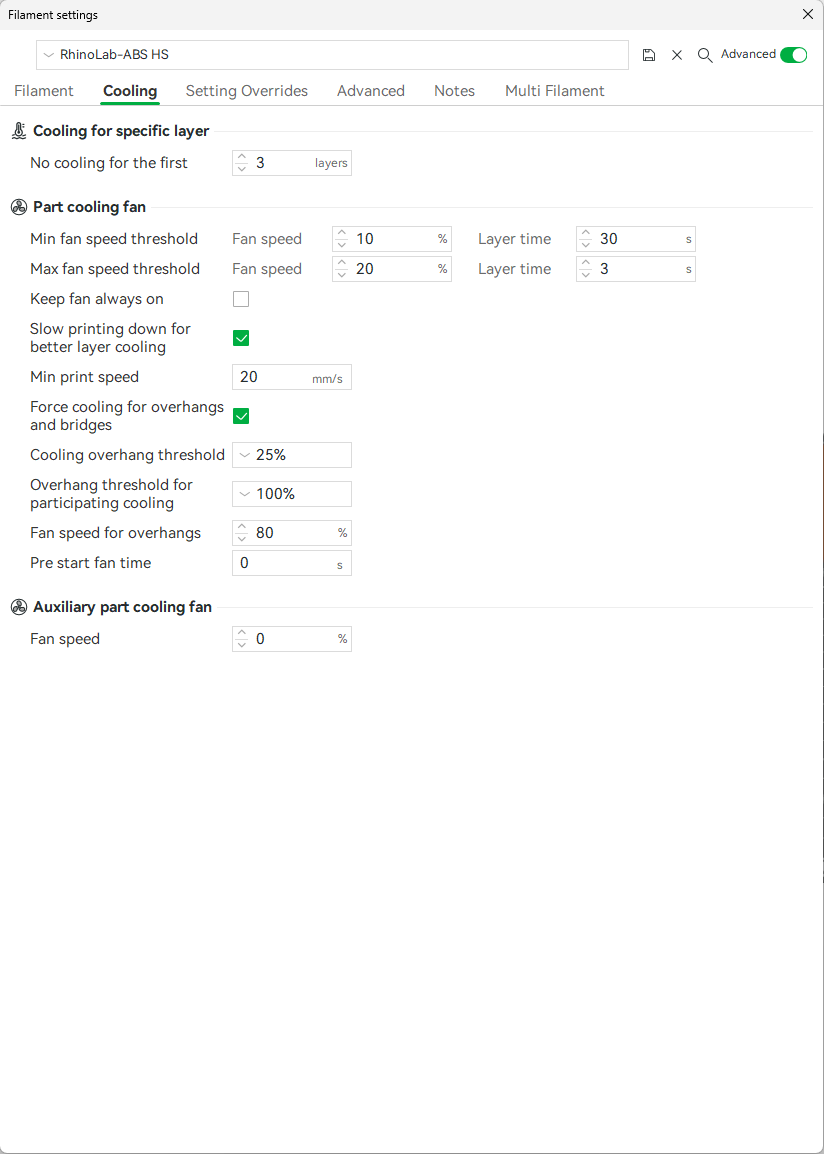The image size is (824, 1154).
Task: Click the Part cooling fan section icon
Action: coord(19,207)
